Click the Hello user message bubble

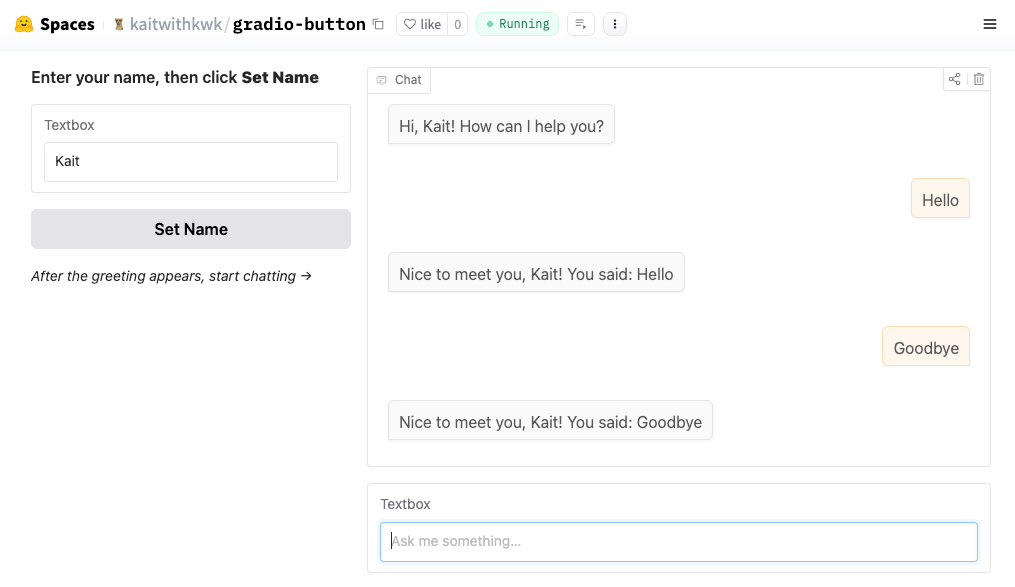coord(940,199)
